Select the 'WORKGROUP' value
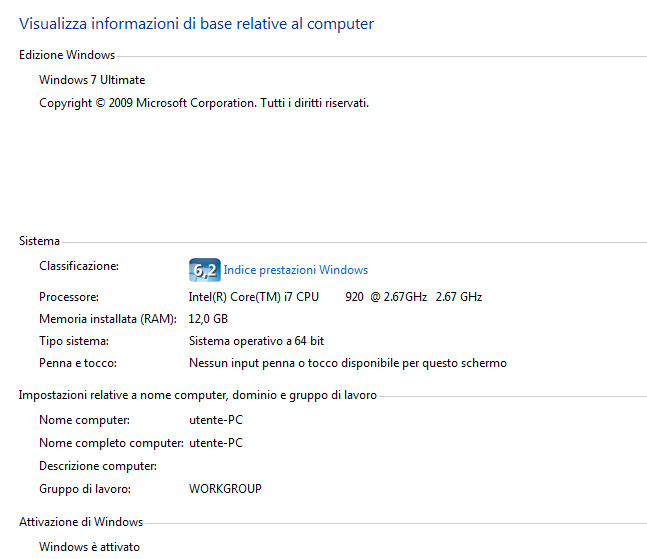The width and height of the screenshot is (647, 559). (225, 489)
